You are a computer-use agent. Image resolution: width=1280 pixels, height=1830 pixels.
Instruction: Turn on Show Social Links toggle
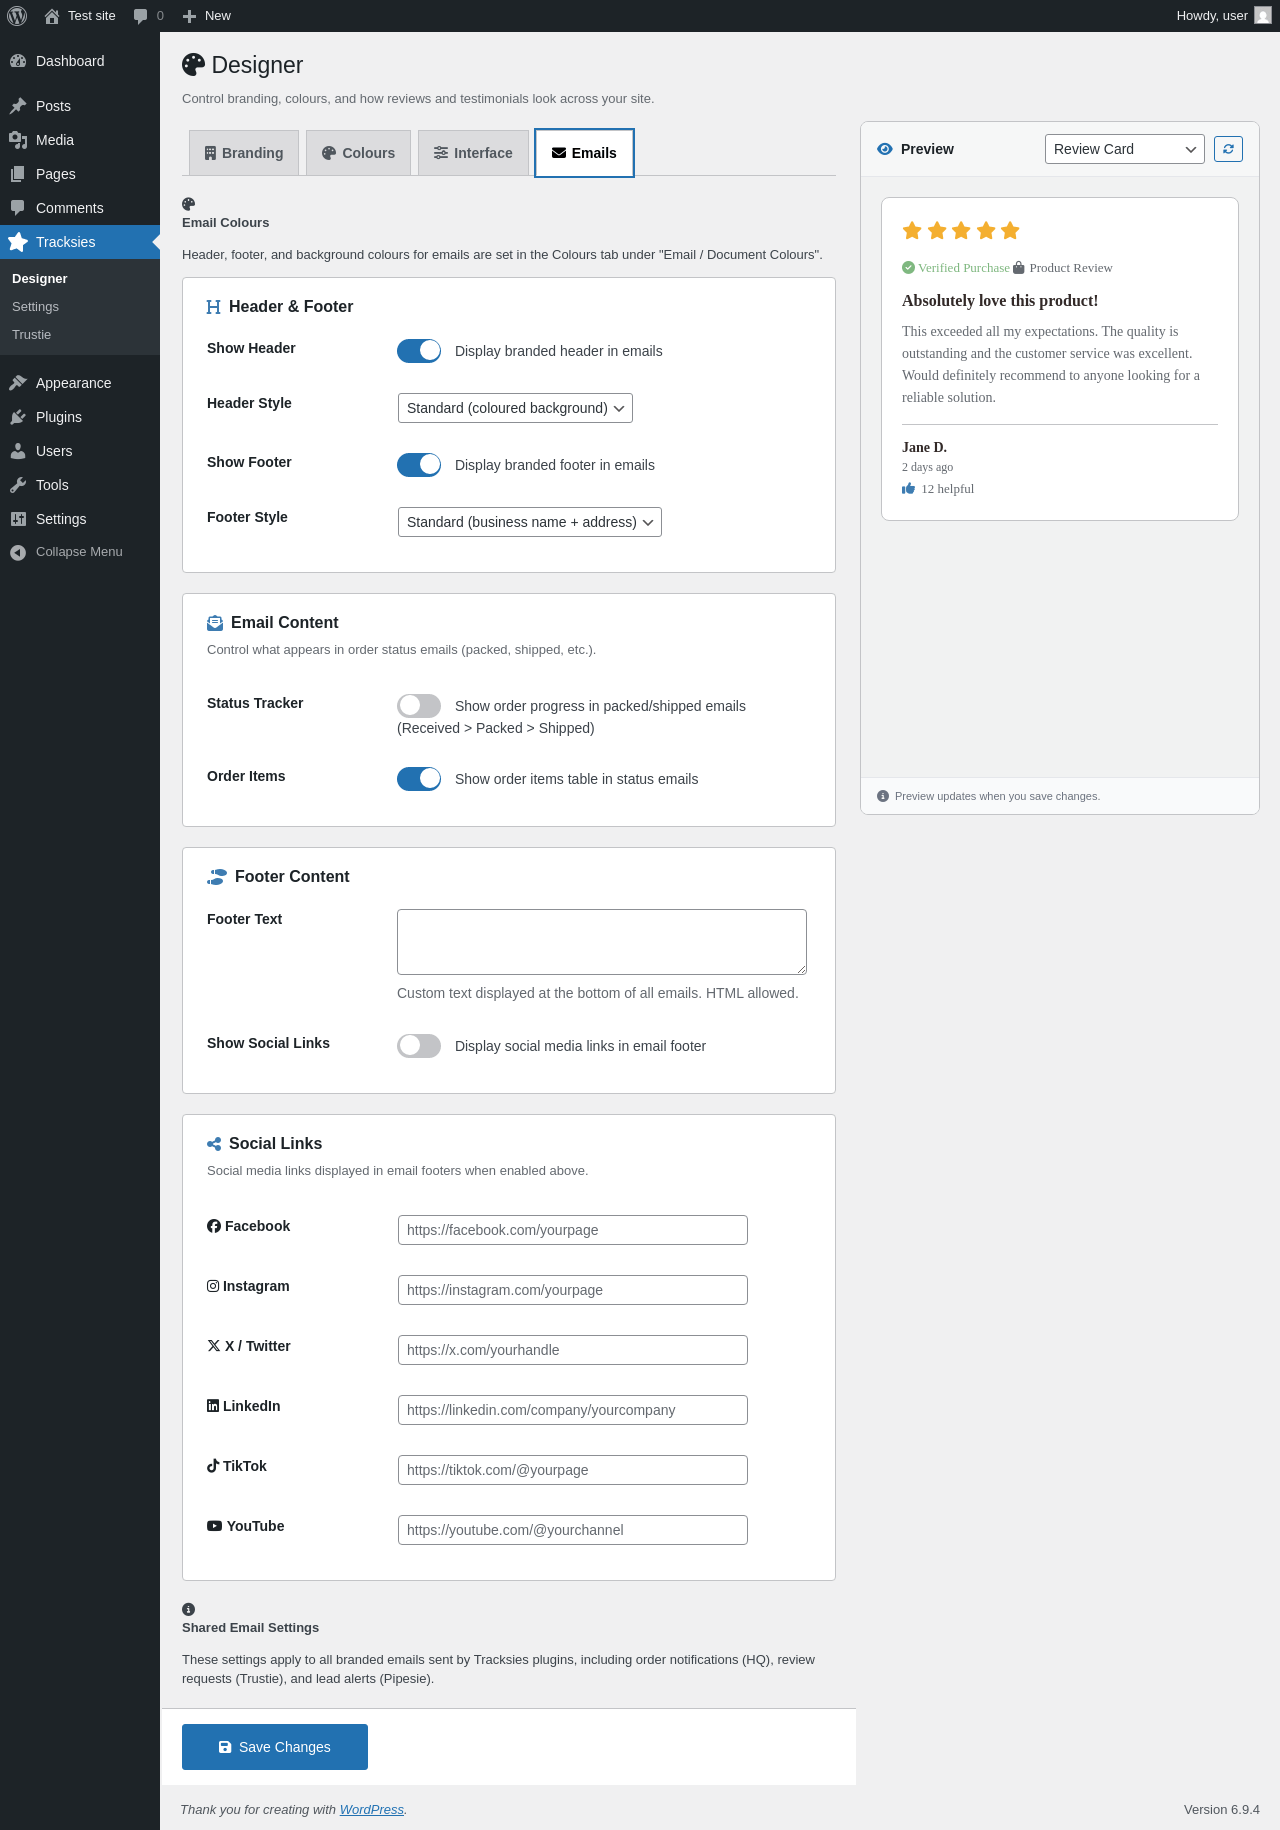[419, 1046]
